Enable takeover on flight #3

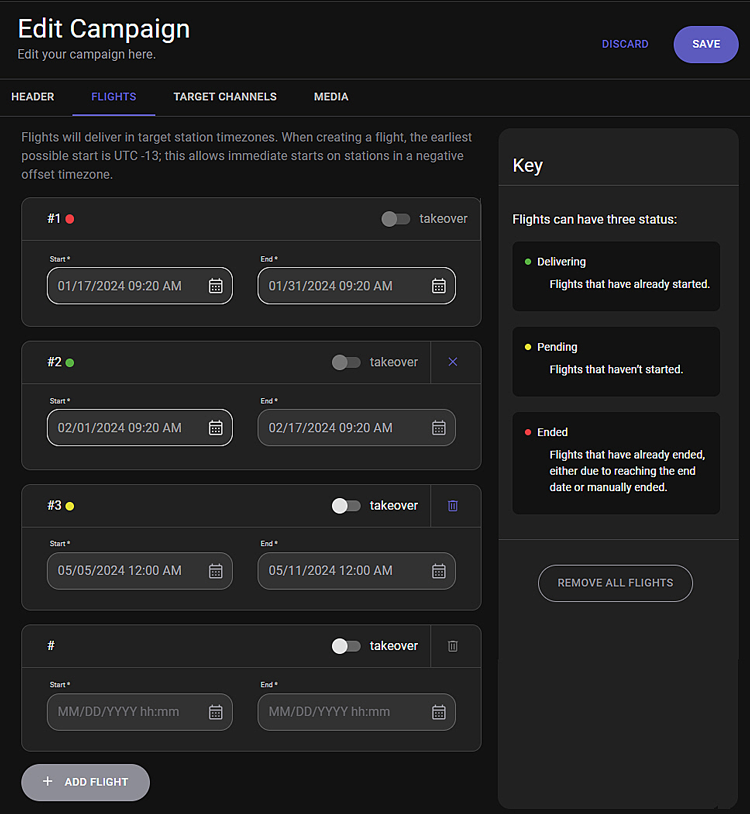346,506
